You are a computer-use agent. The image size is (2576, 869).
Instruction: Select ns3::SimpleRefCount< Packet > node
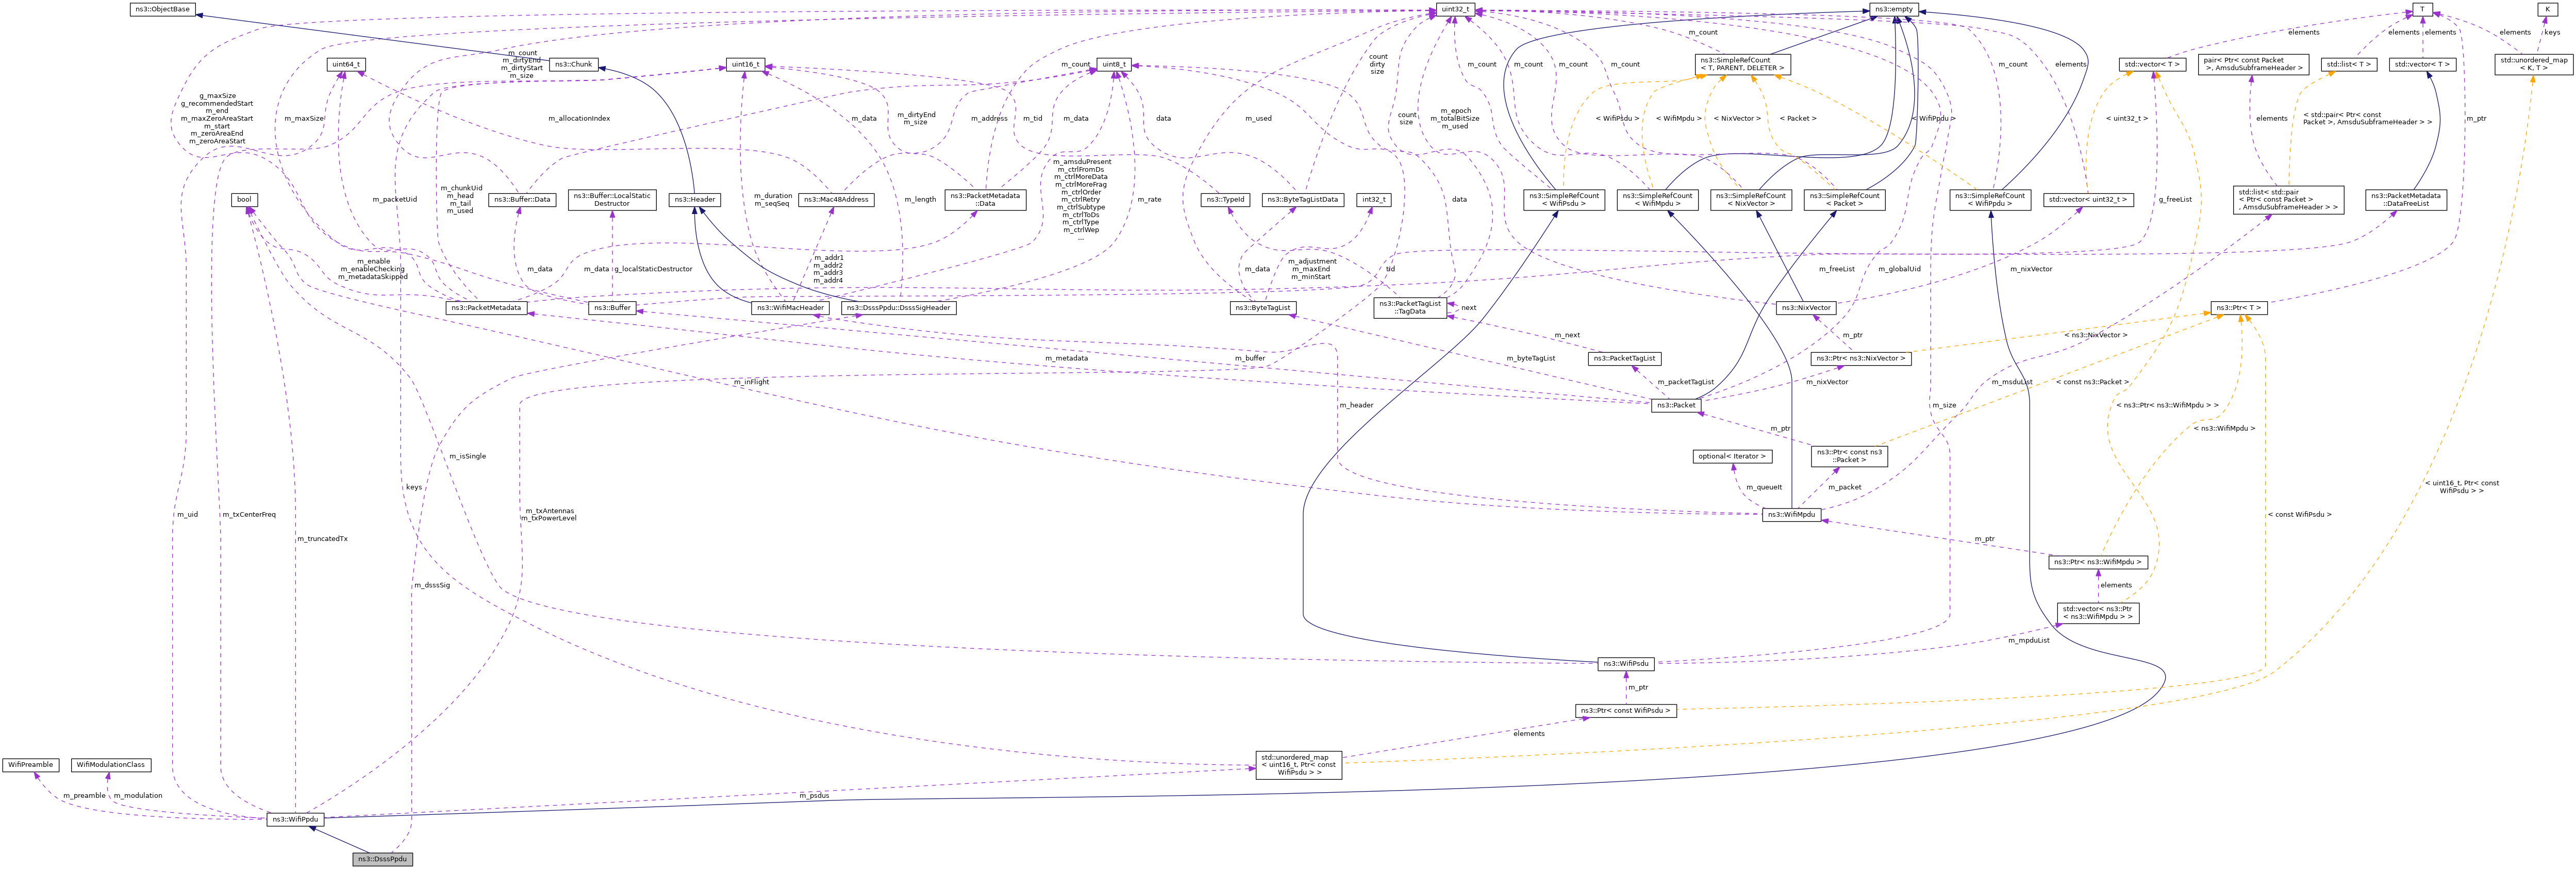tap(1845, 200)
